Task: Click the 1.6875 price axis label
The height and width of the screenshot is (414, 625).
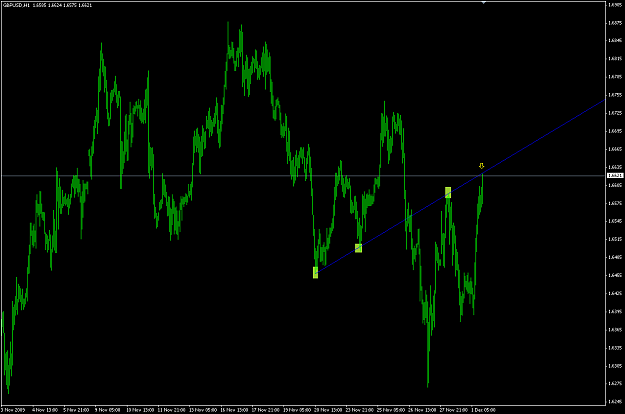Action: (615, 23)
